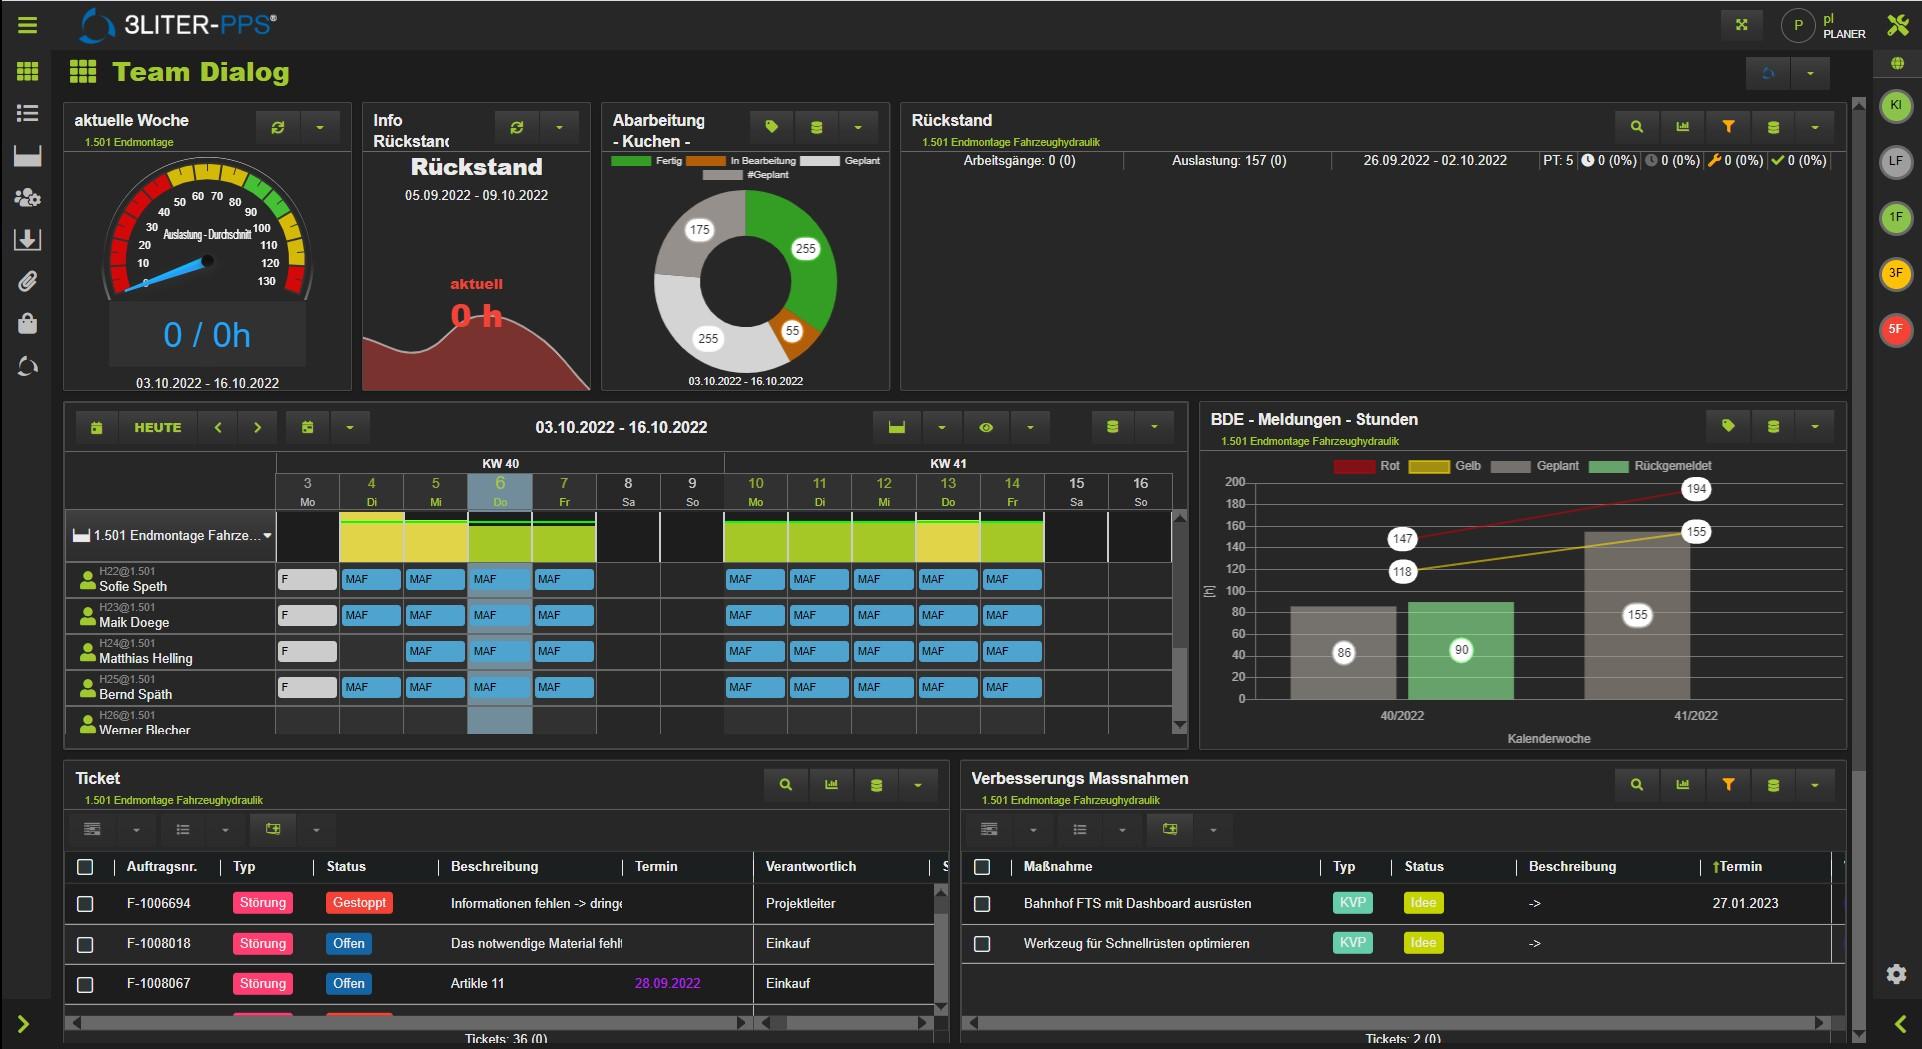Image resolution: width=1922 pixels, height=1049 pixels.
Task: Click the calendar icon left of HEUTE
Action: (97, 428)
